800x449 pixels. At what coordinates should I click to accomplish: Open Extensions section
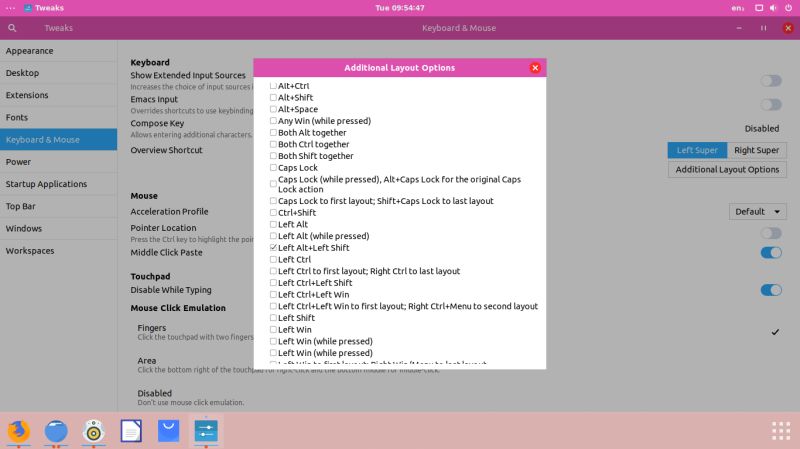(58, 95)
